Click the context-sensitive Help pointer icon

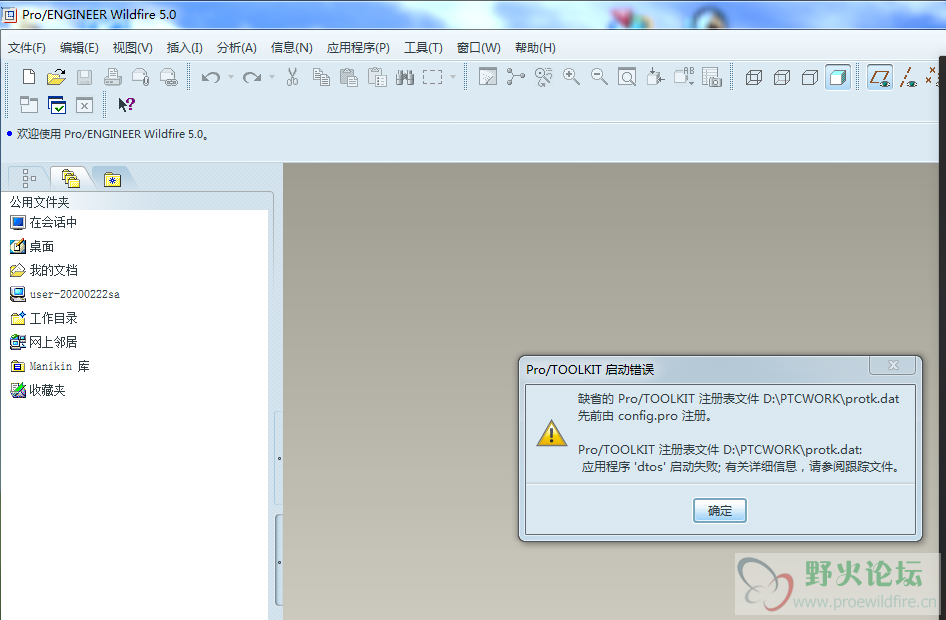pos(126,105)
